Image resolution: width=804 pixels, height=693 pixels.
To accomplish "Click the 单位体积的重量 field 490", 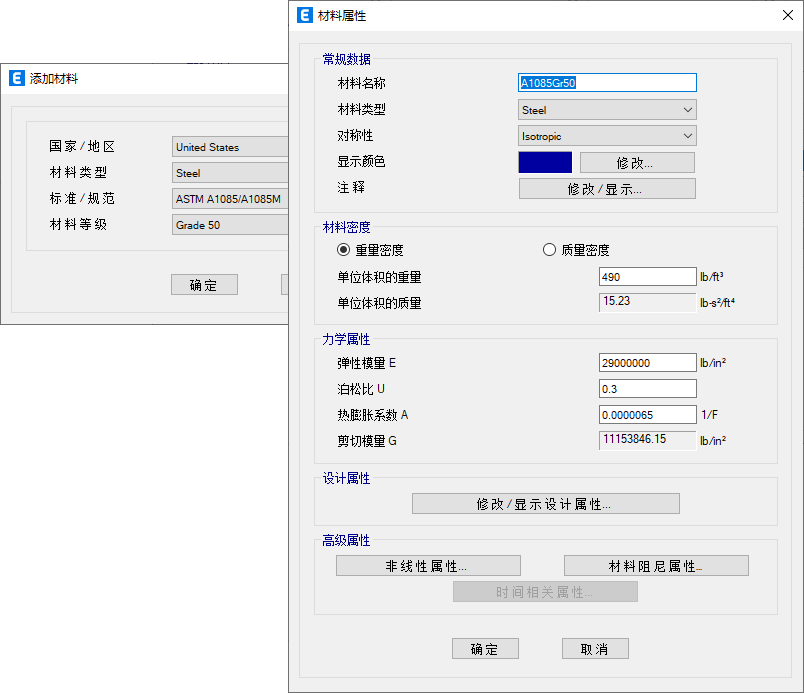I will point(648,277).
